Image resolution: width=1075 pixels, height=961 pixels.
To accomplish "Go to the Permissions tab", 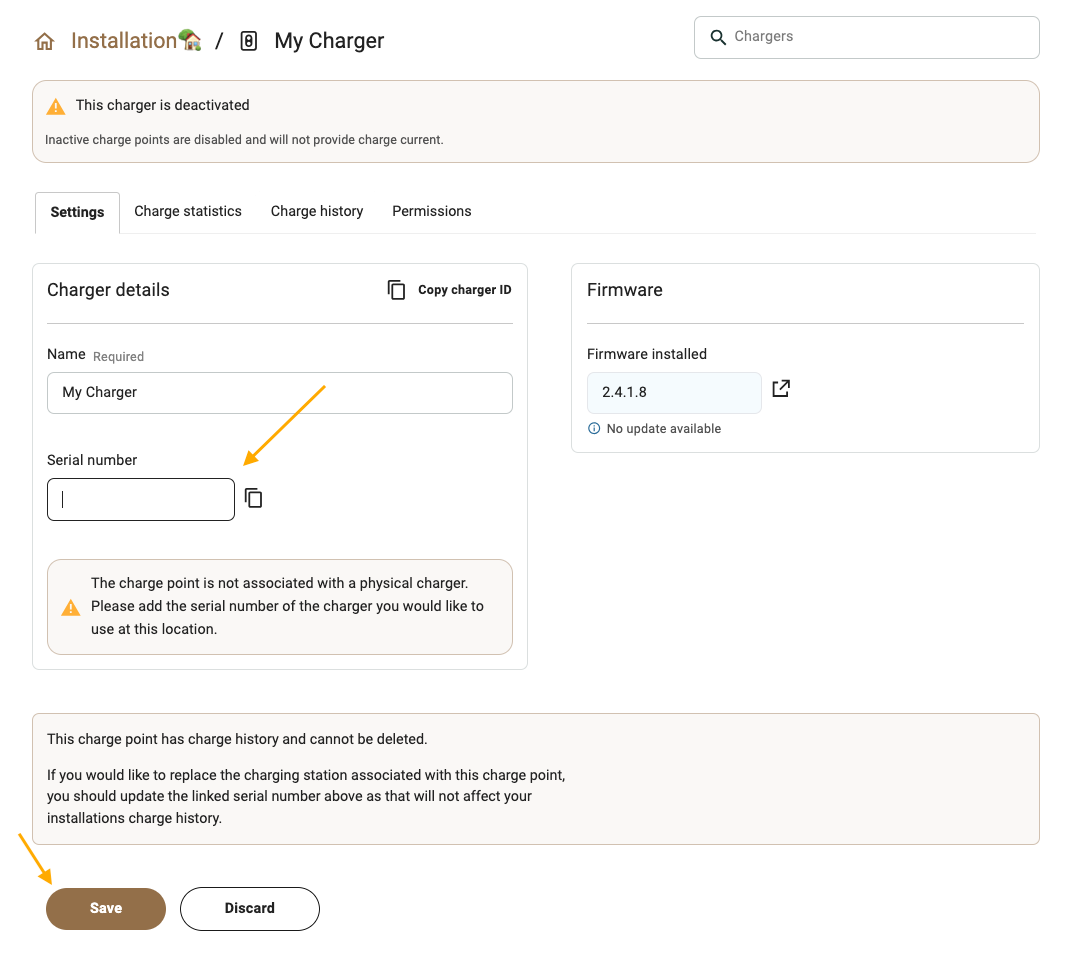I will (431, 212).
